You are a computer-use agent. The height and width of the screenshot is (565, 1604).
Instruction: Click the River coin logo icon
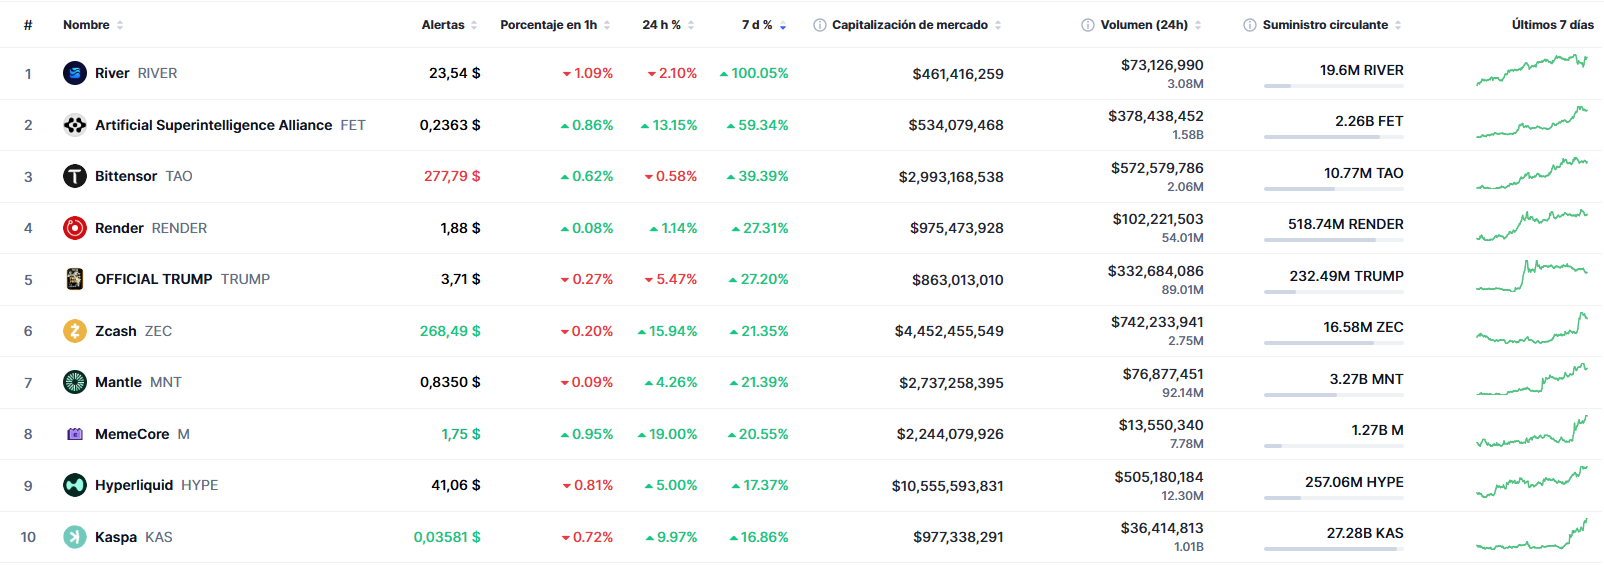75,73
